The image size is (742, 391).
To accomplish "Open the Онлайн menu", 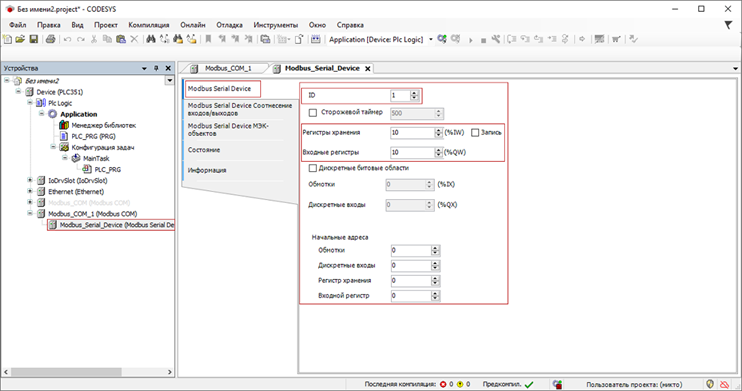I will (x=193, y=25).
